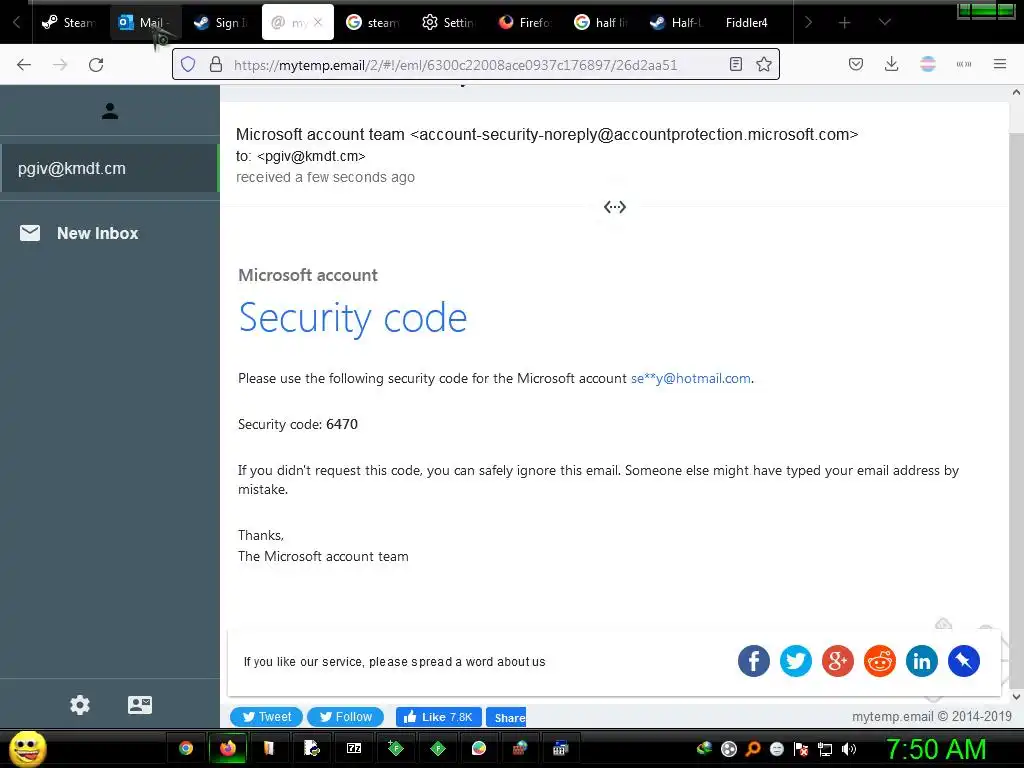The image size is (1024, 768).
Task: Bookmark this page with the star icon
Action: click(763, 64)
